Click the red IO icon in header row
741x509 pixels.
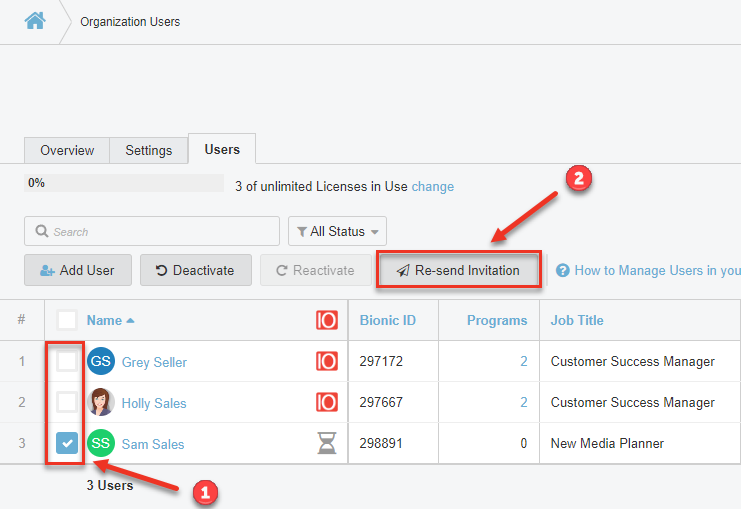click(x=326, y=321)
